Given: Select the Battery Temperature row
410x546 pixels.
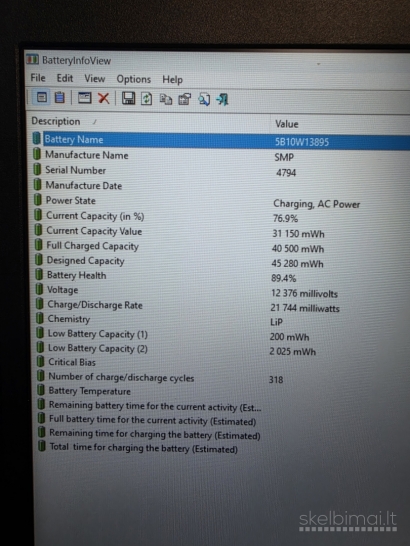Looking at the screenshot, I should pos(221,391).
